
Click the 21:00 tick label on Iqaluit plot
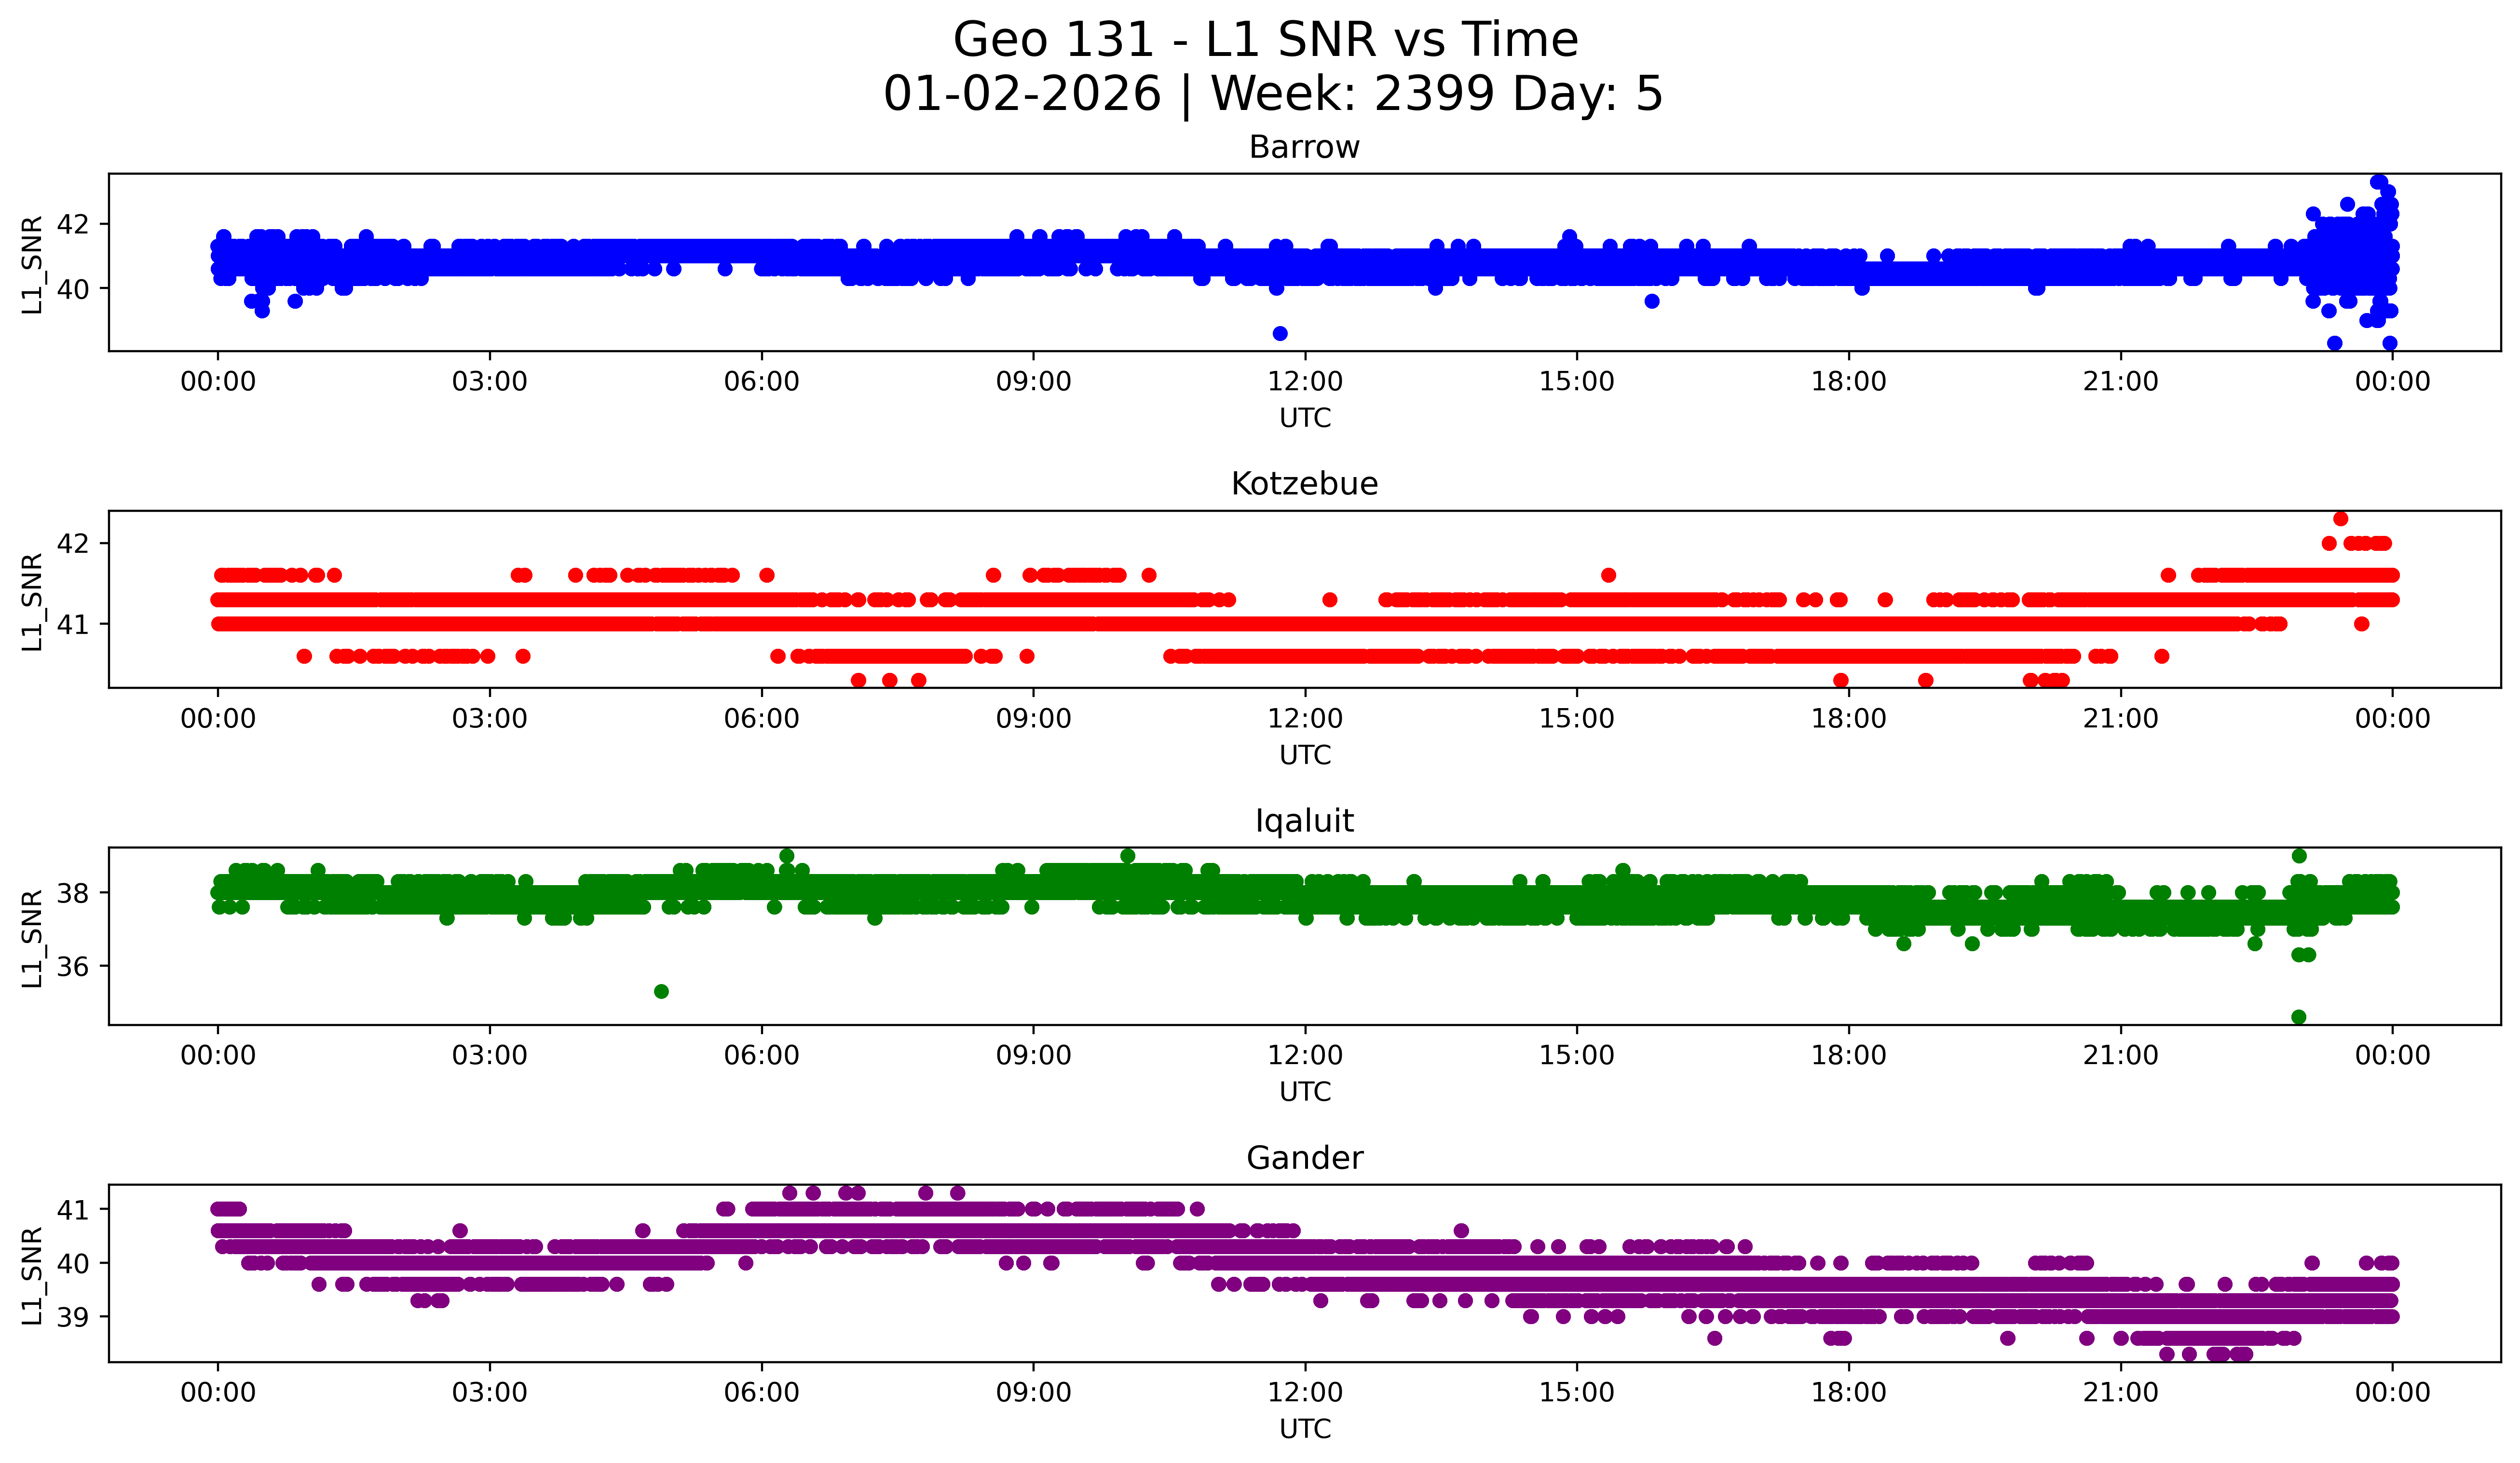click(2120, 1056)
